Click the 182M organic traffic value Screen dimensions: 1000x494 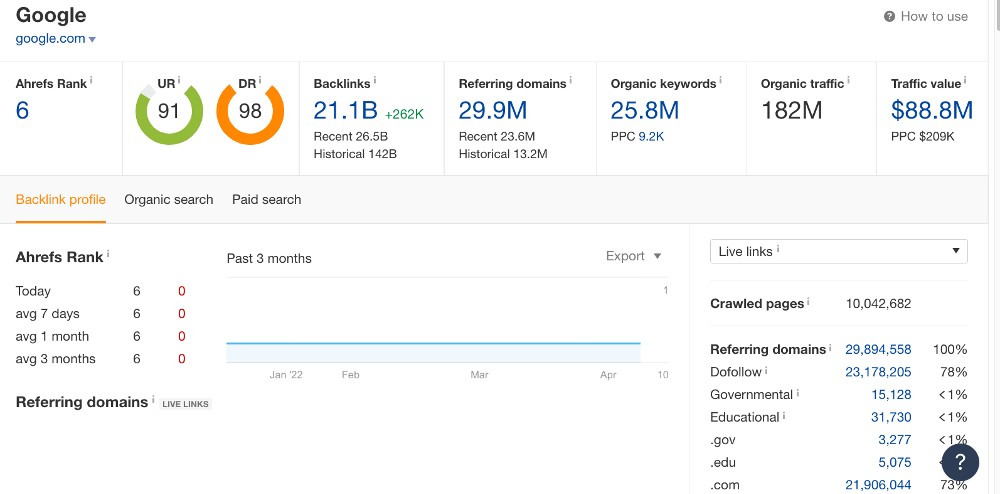pyautogui.click(x=791, y=110)
